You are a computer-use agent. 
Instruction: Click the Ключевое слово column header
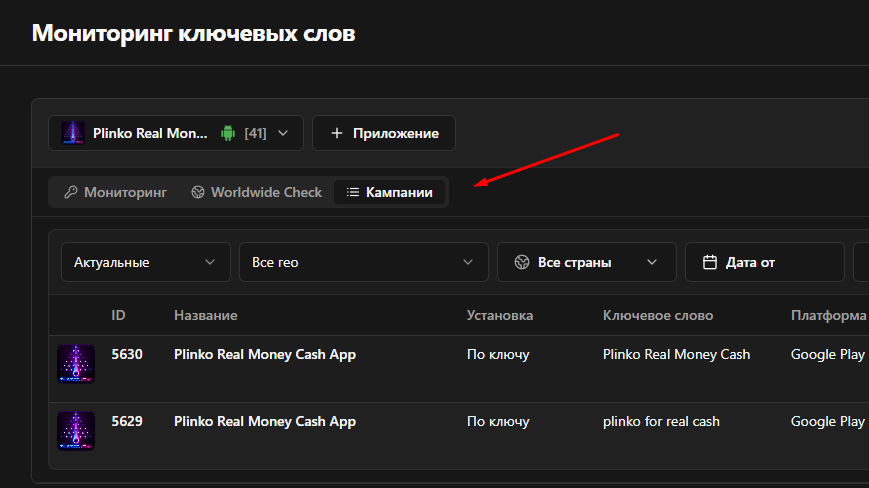(x=658, y=315)
